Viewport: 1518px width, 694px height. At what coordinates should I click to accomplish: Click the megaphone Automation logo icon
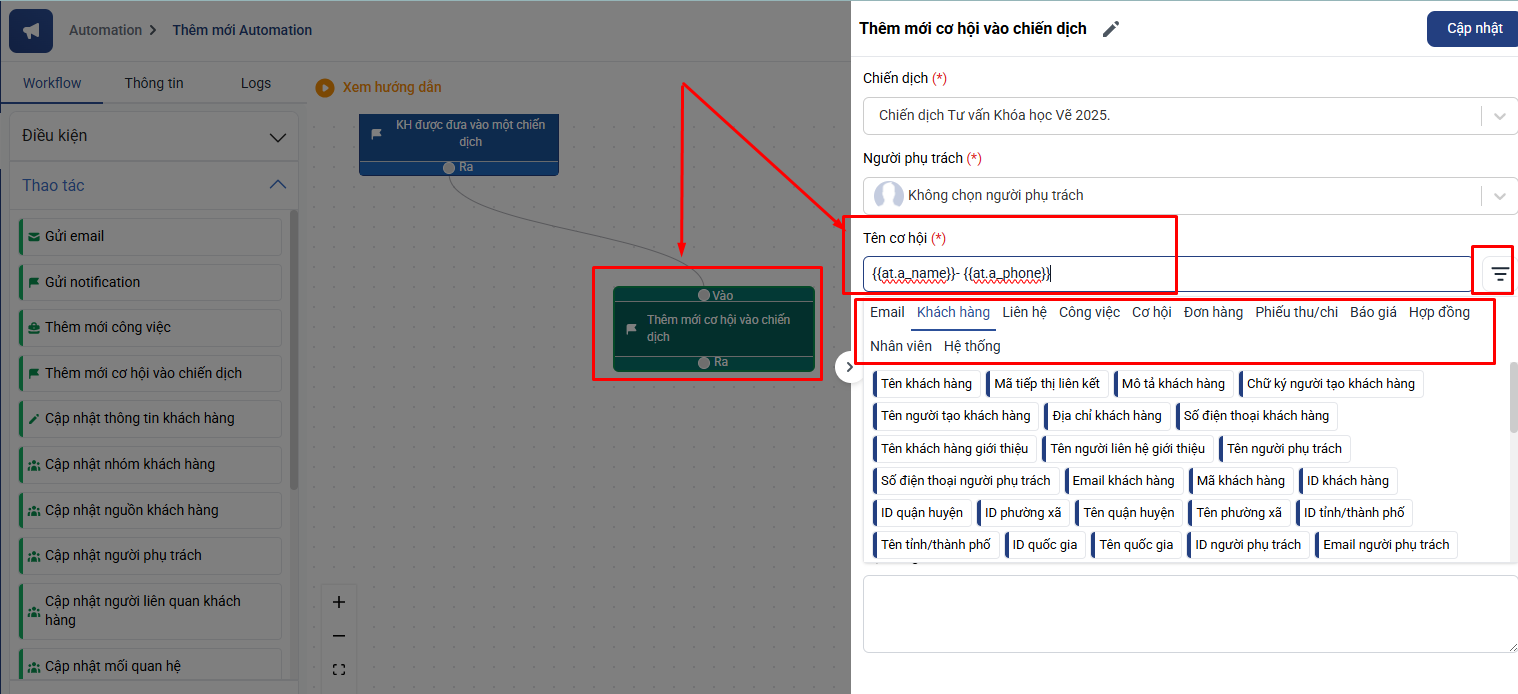31,31
